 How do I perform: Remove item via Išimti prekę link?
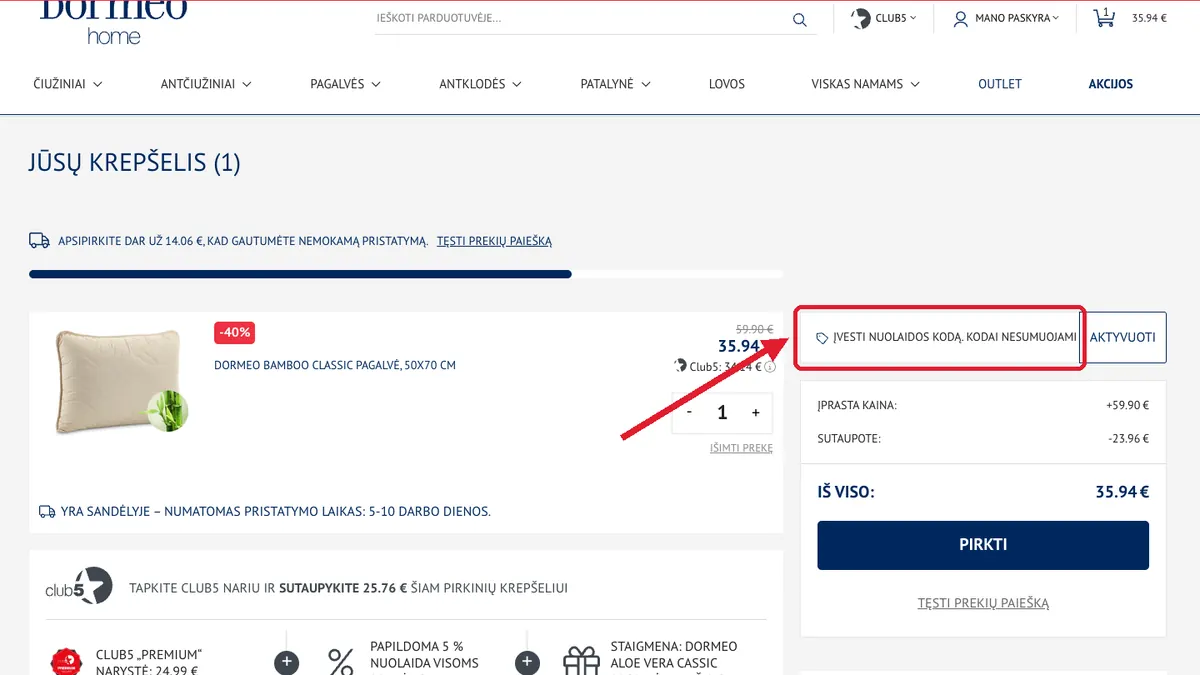(741, 448)
